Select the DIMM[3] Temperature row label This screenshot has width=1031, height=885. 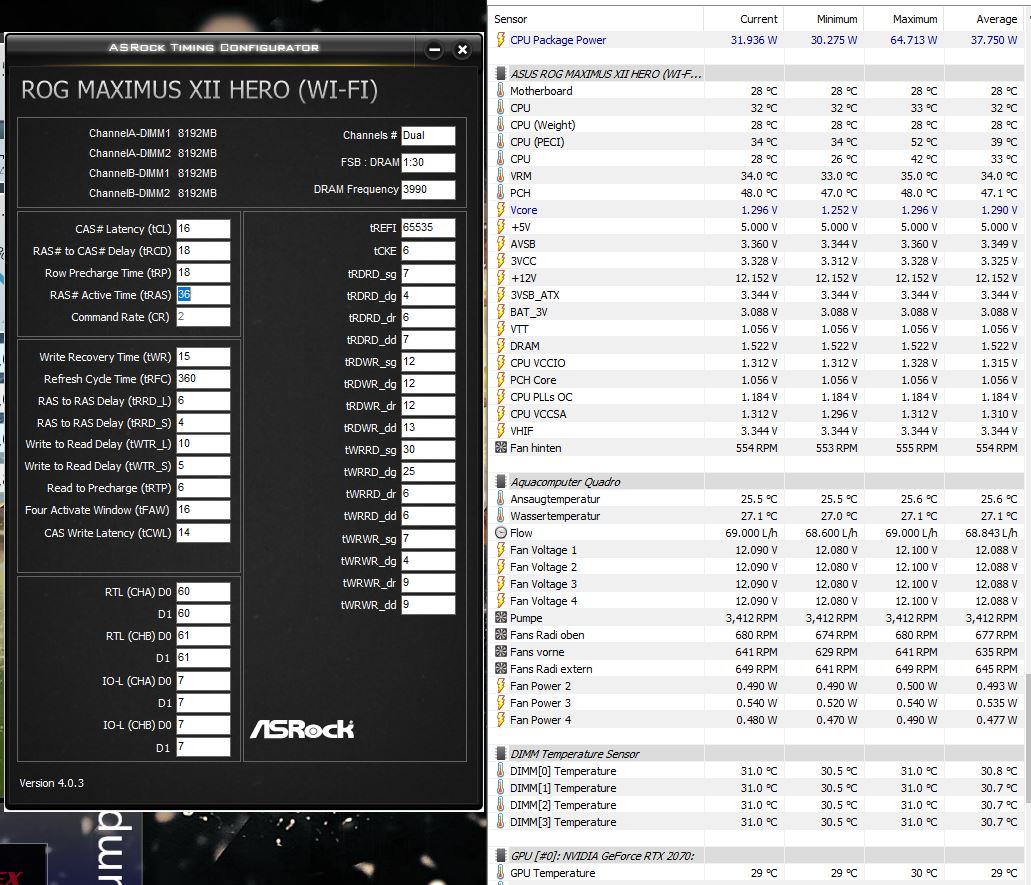pos(563,822)
